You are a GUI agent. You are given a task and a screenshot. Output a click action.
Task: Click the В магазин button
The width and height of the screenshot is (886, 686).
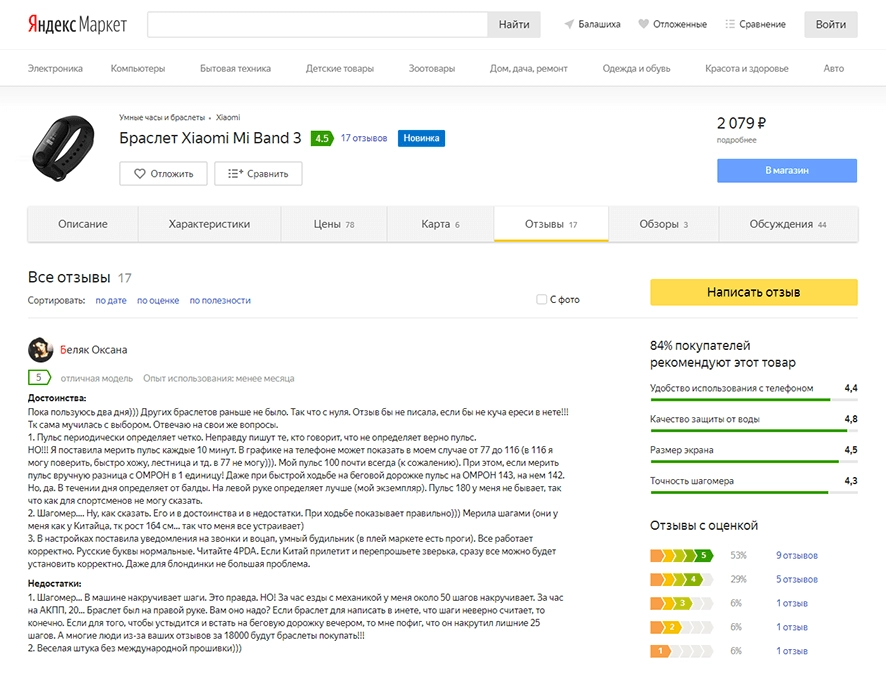tap(787, 170)
